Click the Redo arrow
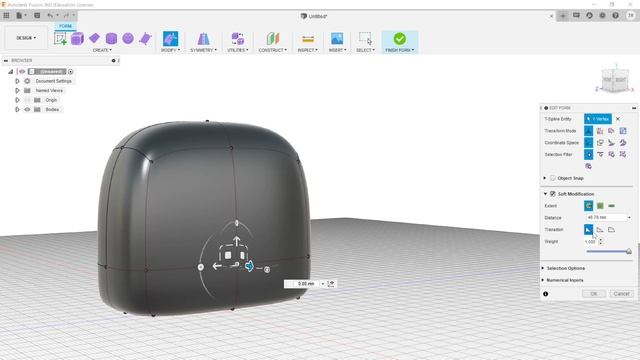The image size is (640, 360). coord(66,16)
